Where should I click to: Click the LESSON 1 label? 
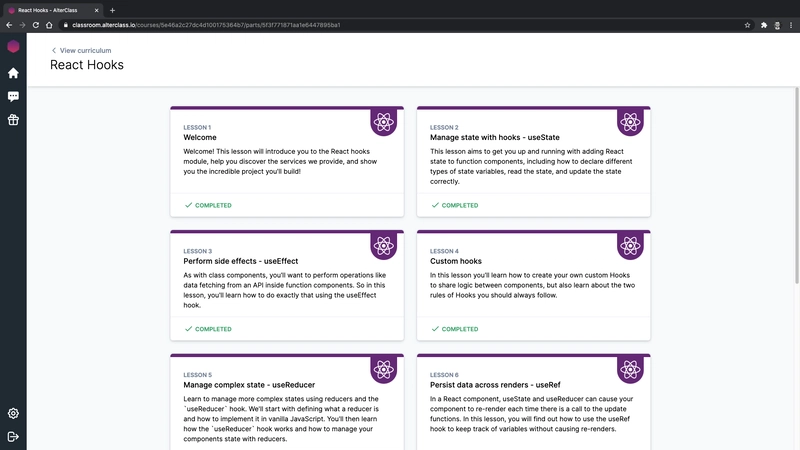[197, 128]
